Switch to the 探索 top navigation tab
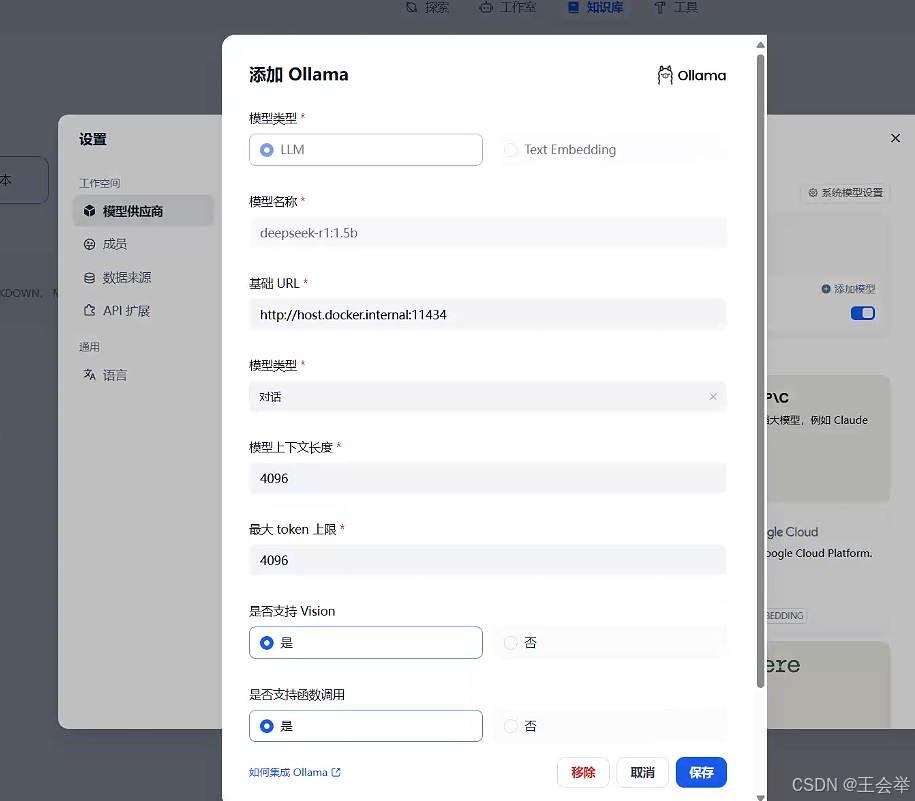The image size is (915, 801). click(x=428, y=8)
